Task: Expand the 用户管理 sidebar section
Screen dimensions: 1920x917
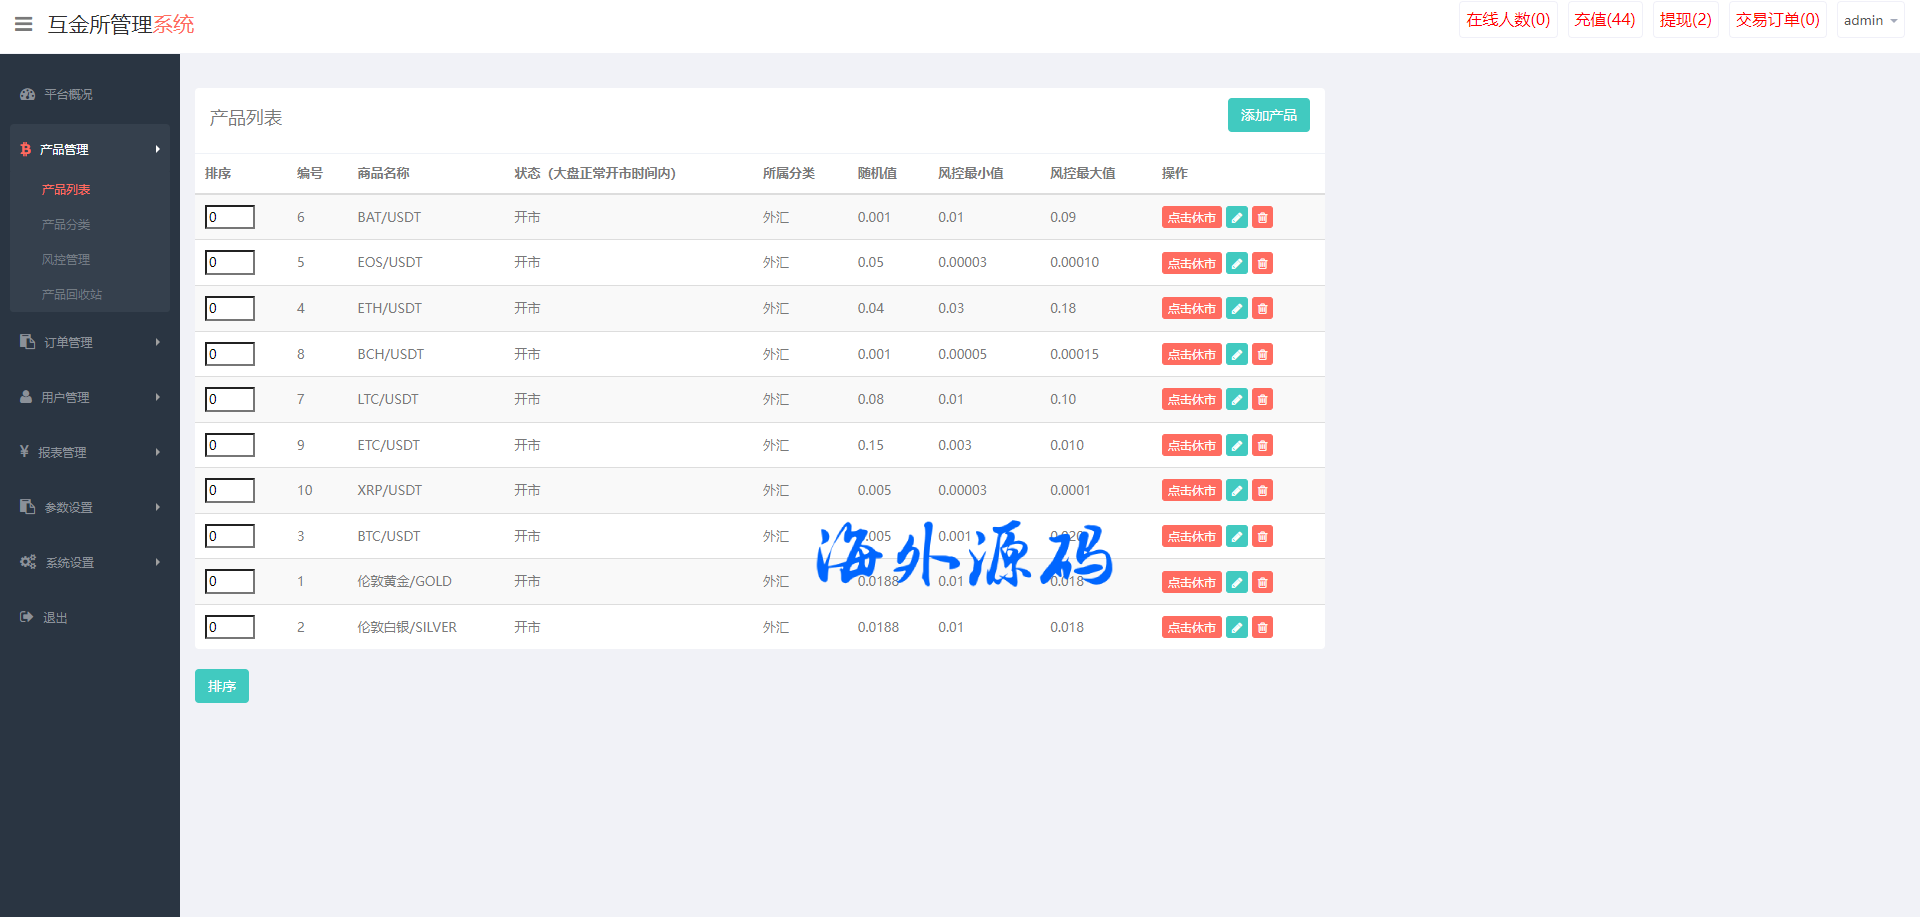Action: 89,397
